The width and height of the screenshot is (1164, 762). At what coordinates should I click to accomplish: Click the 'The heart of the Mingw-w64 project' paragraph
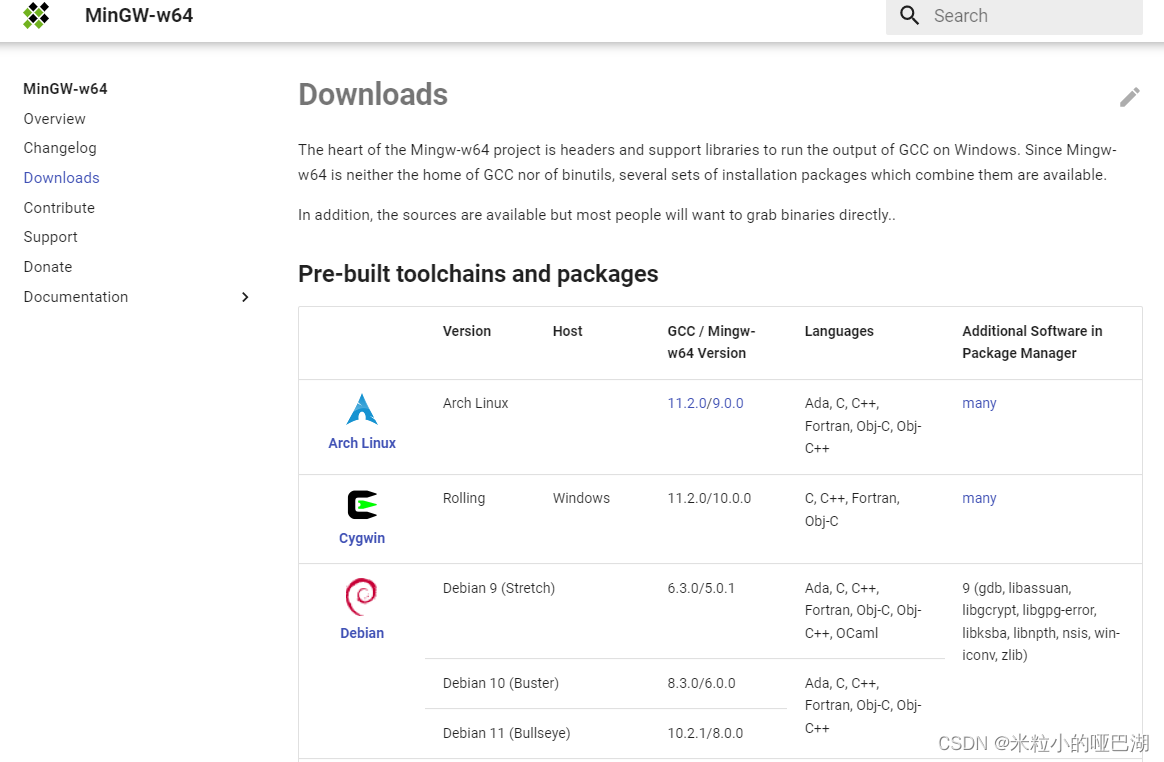click(x=707, y=162)
